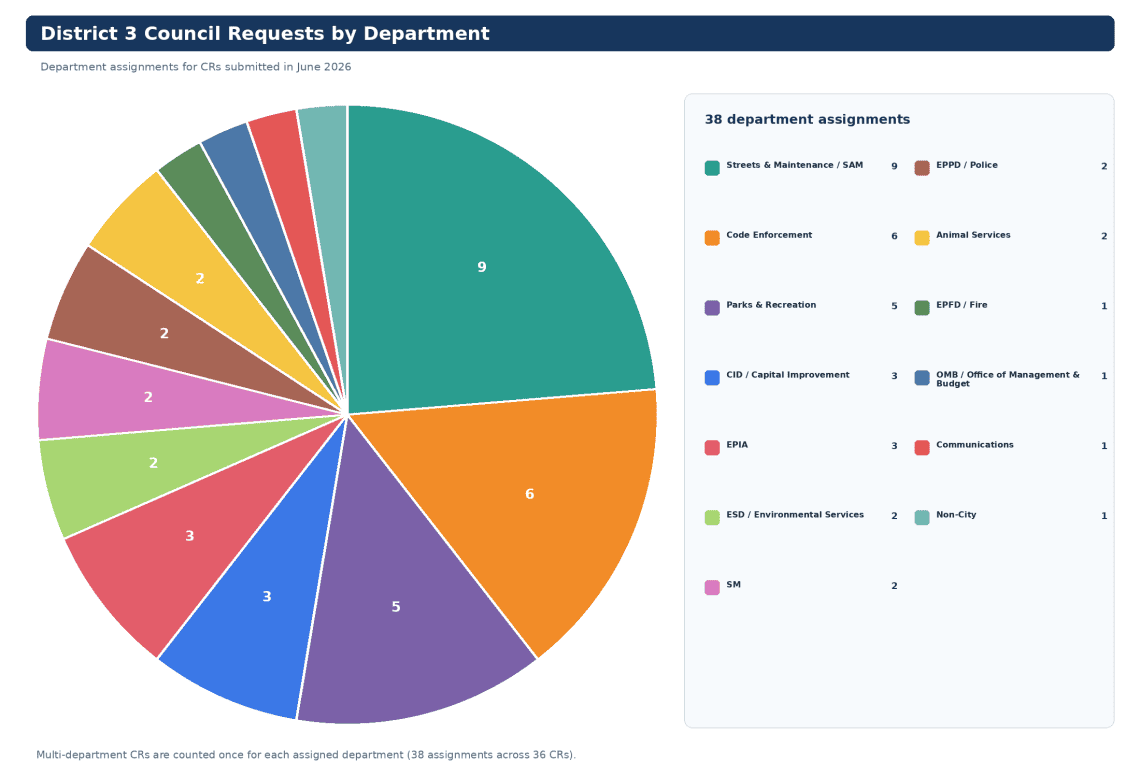The height and width of the screenshot is (777, 1140).
Task: Click the 'District 3 Council Requests by Department' title
Action: click(x=265, y=33)
